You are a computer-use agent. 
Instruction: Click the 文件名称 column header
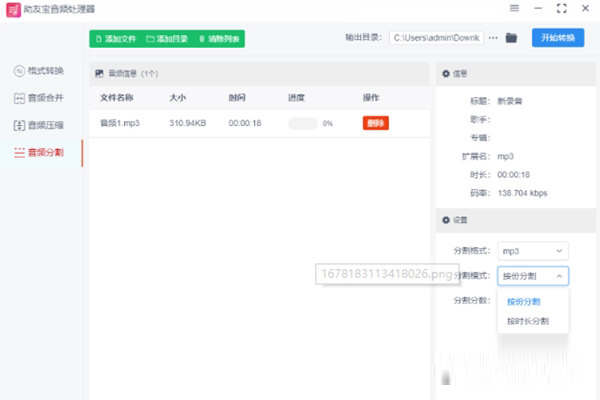[x=117, y=98]
